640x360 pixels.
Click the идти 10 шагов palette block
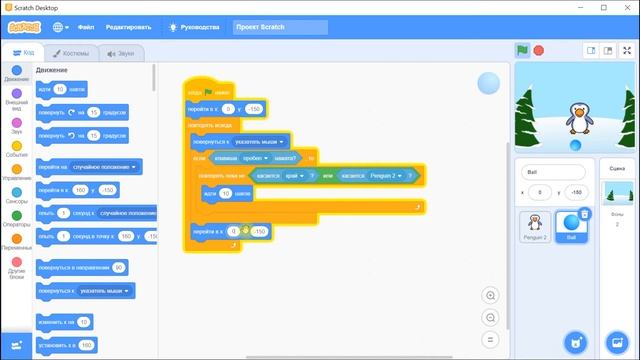click(62, 89)
